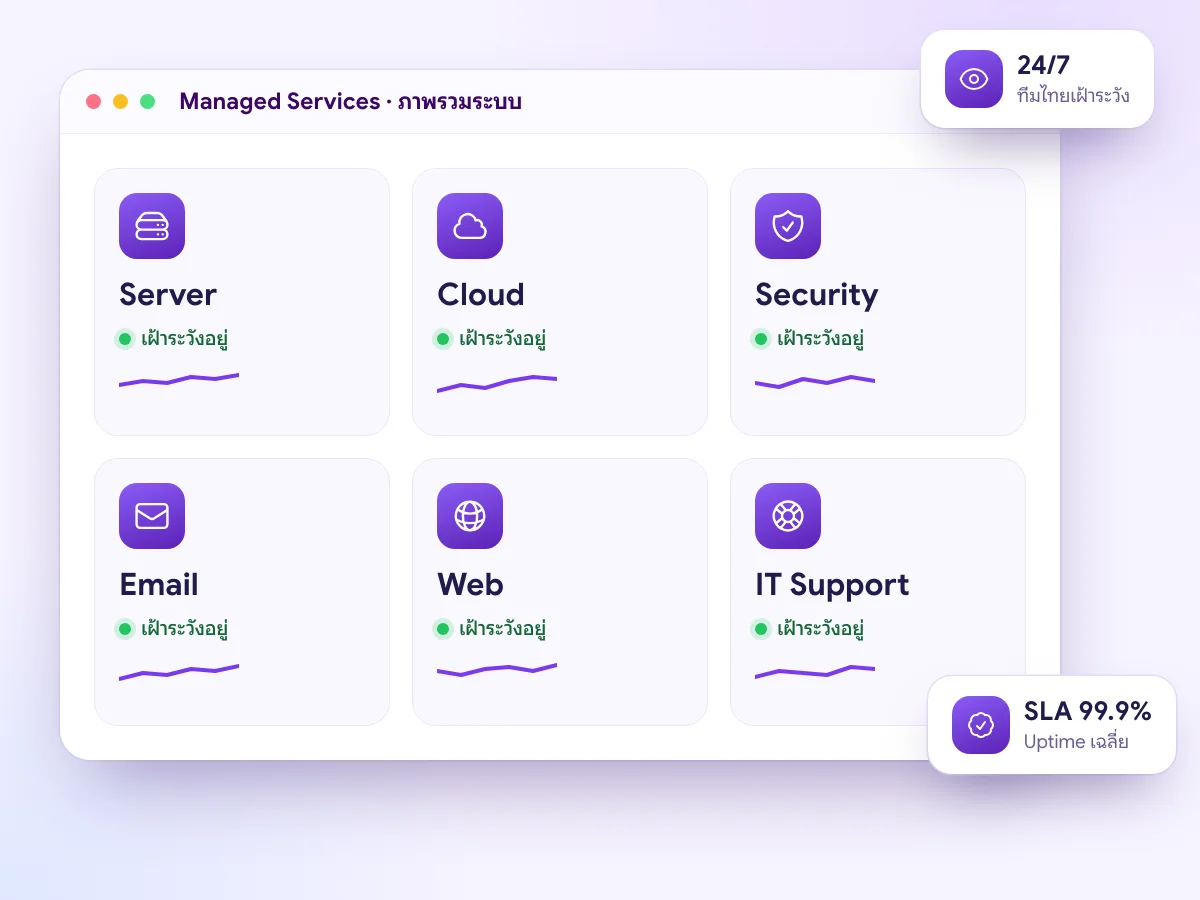Image resolution: width=1200 pixels, height=900 pixels.
Task: Click the ทีมไทยเฝ้าระวัง caption
Action: [1073, 96]
